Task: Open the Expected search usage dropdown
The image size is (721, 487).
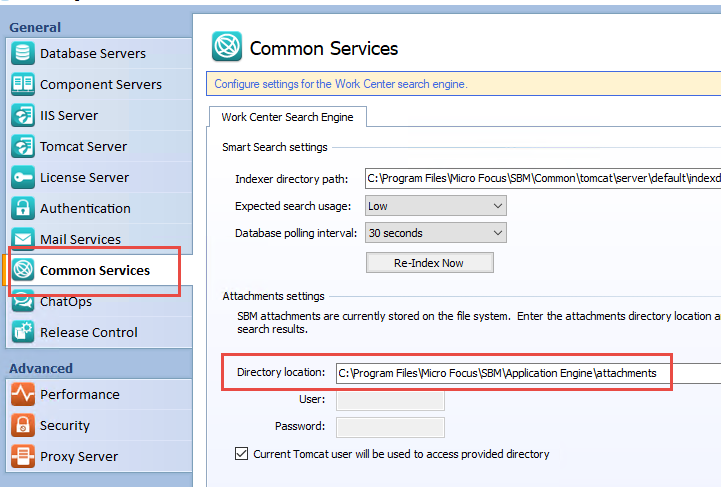Action: point(436,206)
